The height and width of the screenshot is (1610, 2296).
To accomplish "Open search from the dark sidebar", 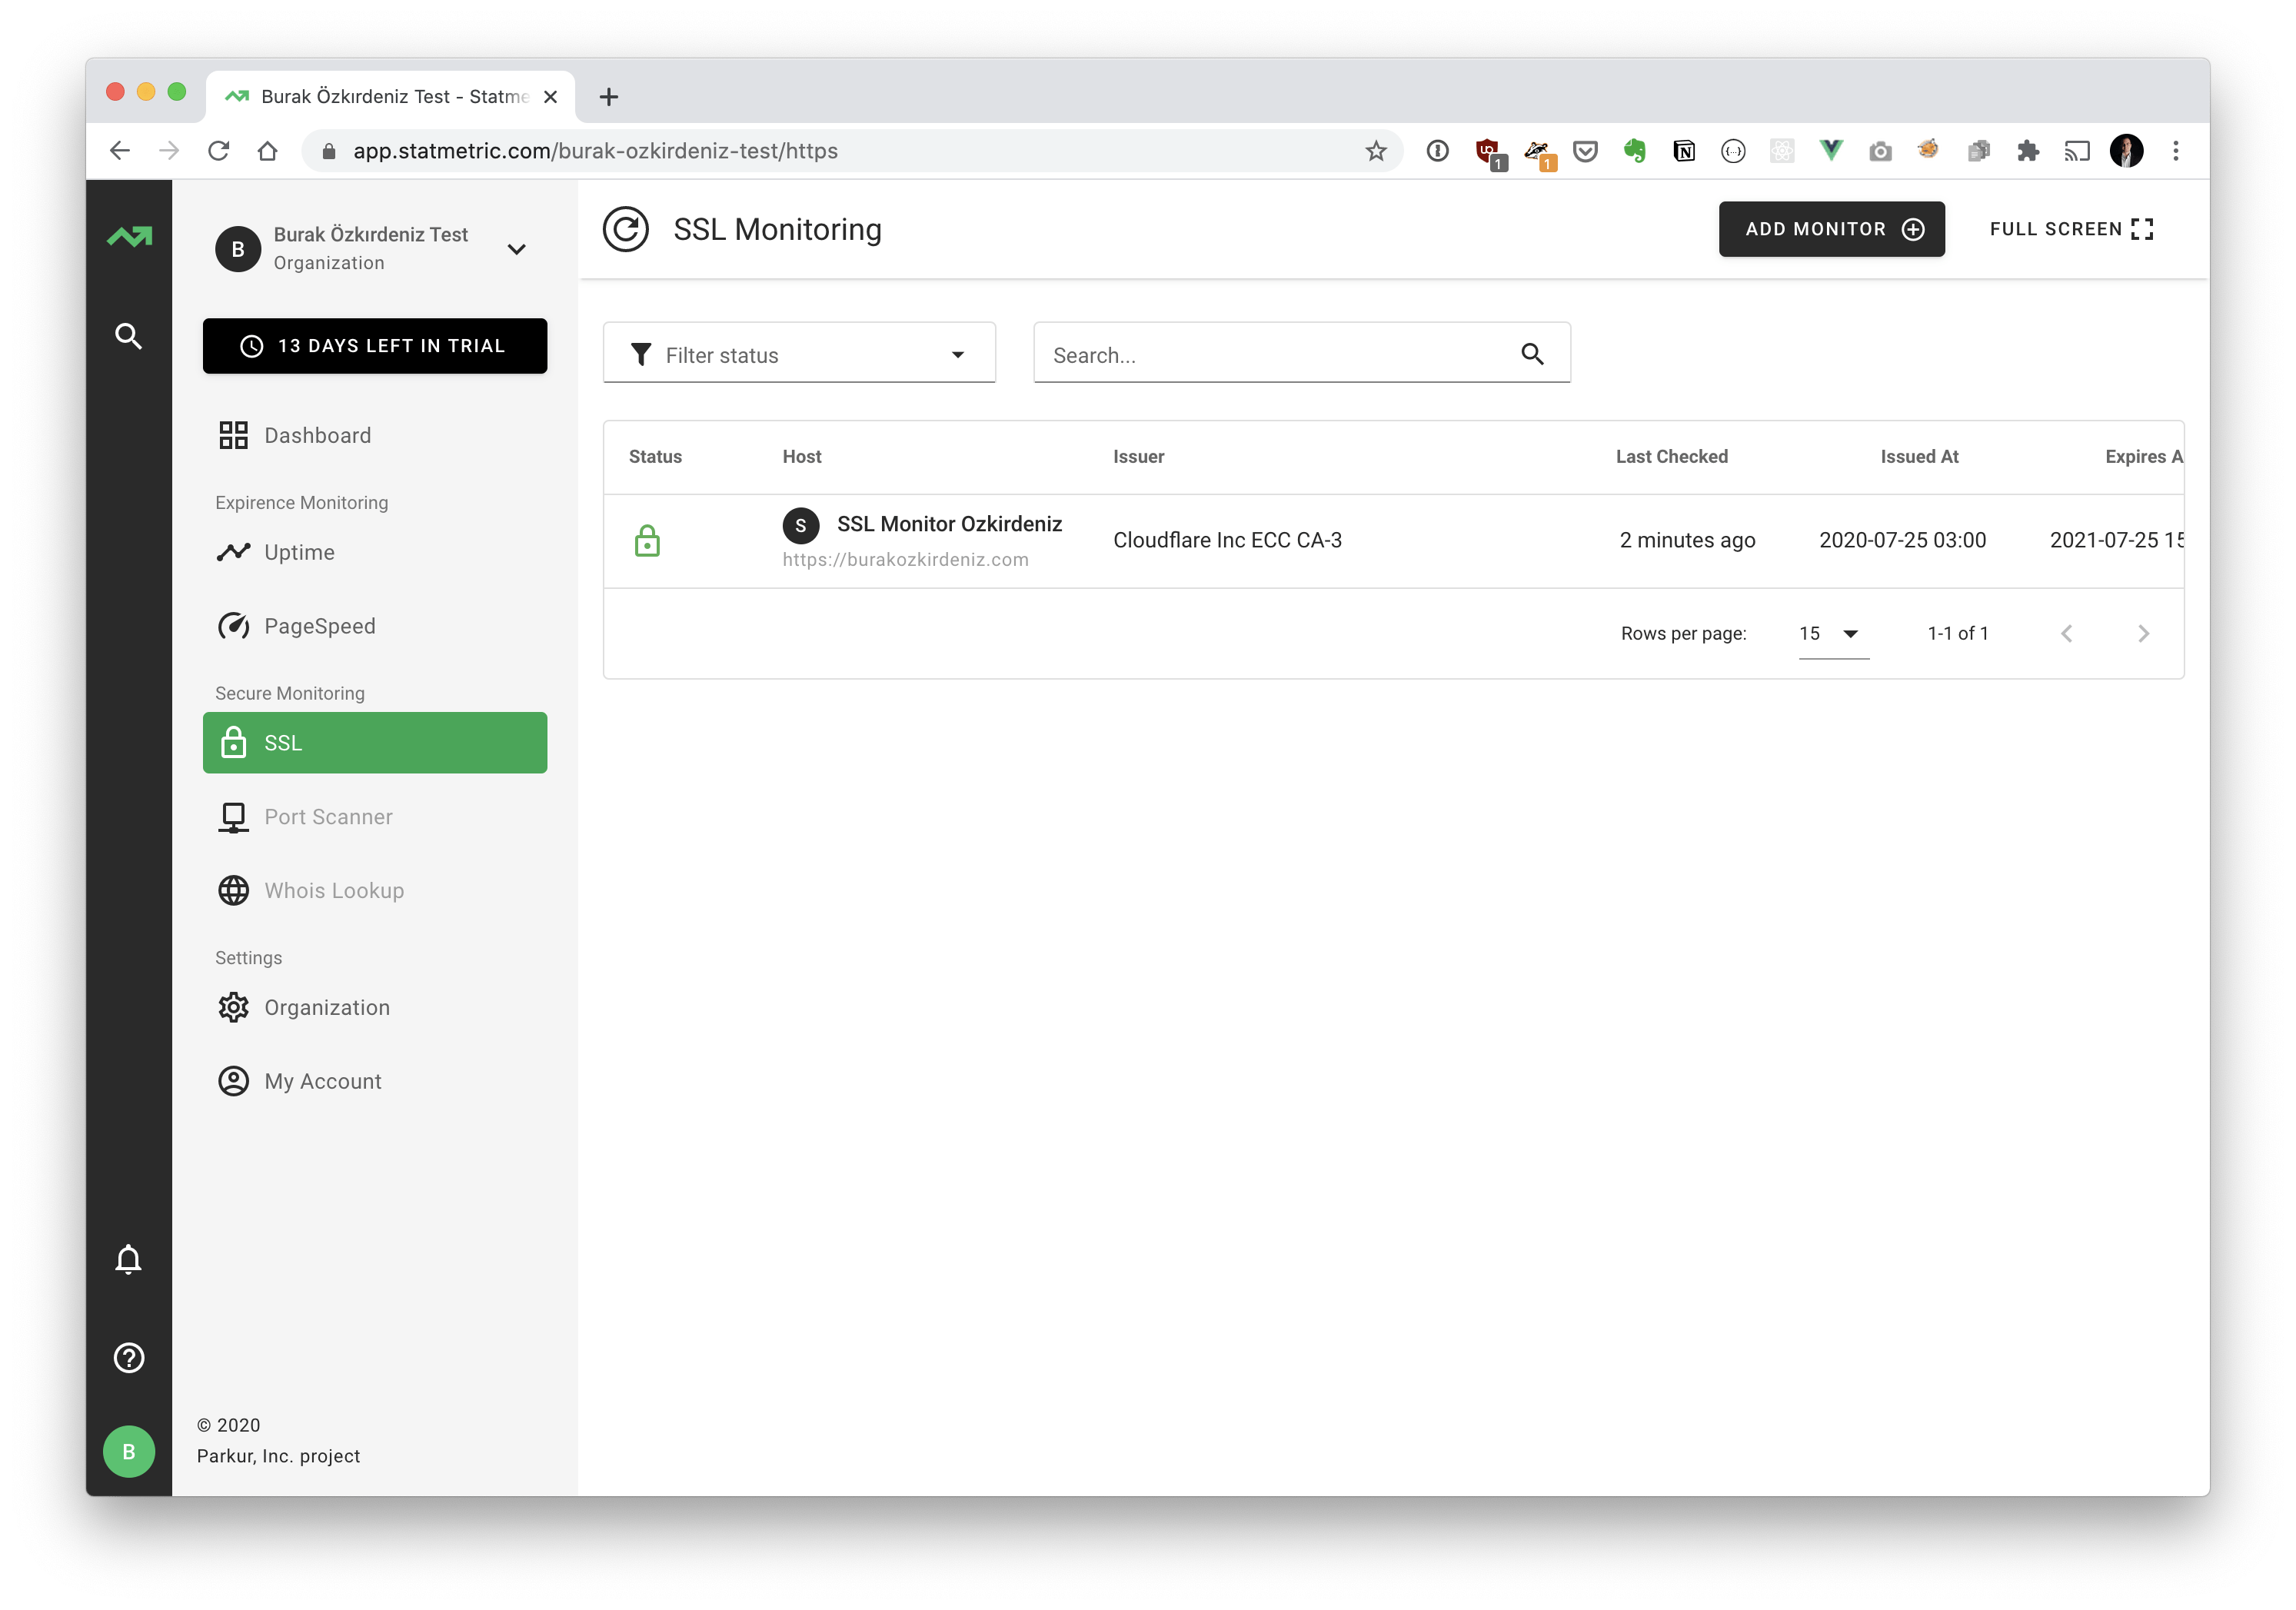I will (128, 336).
